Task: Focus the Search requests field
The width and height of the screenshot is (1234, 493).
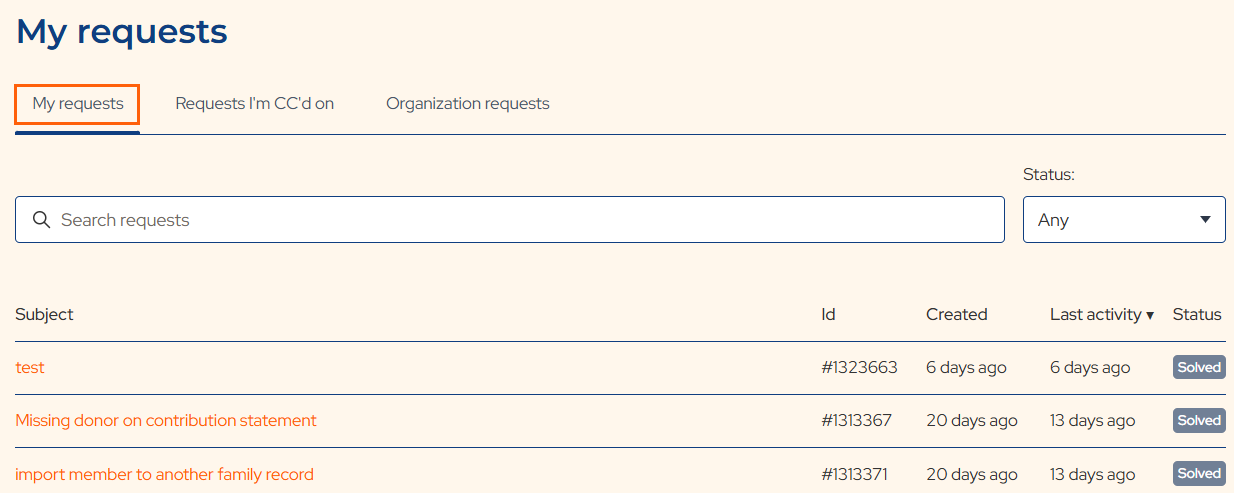Action: pyautogui.click(x=510, y=219)
